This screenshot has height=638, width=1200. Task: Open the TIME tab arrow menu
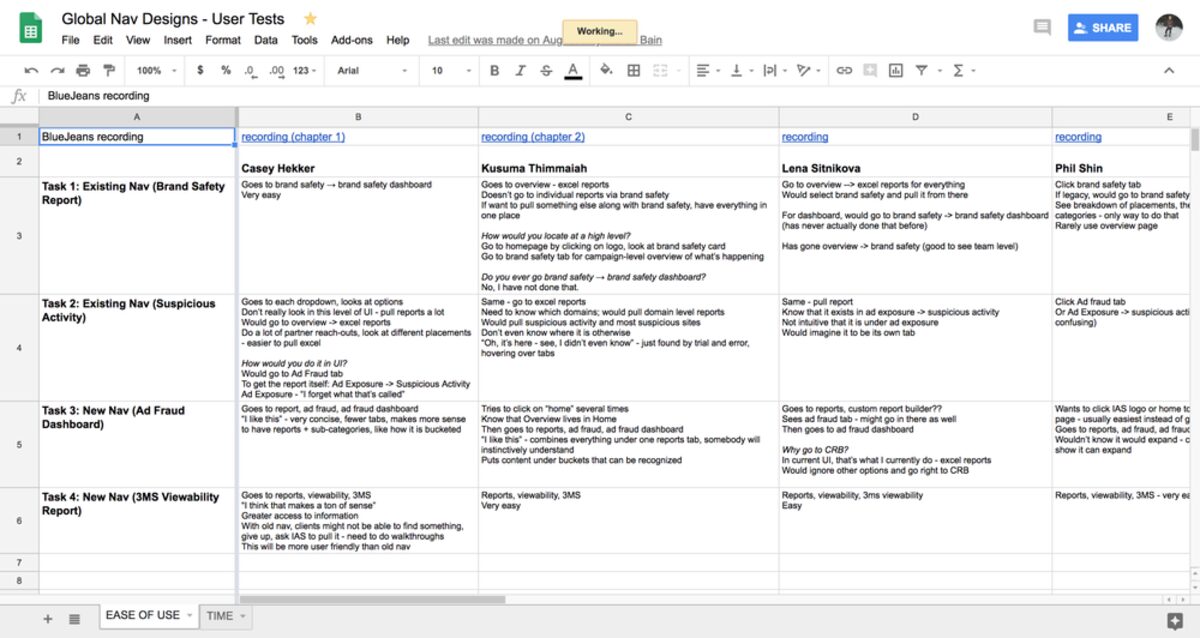tap(242, 616)
